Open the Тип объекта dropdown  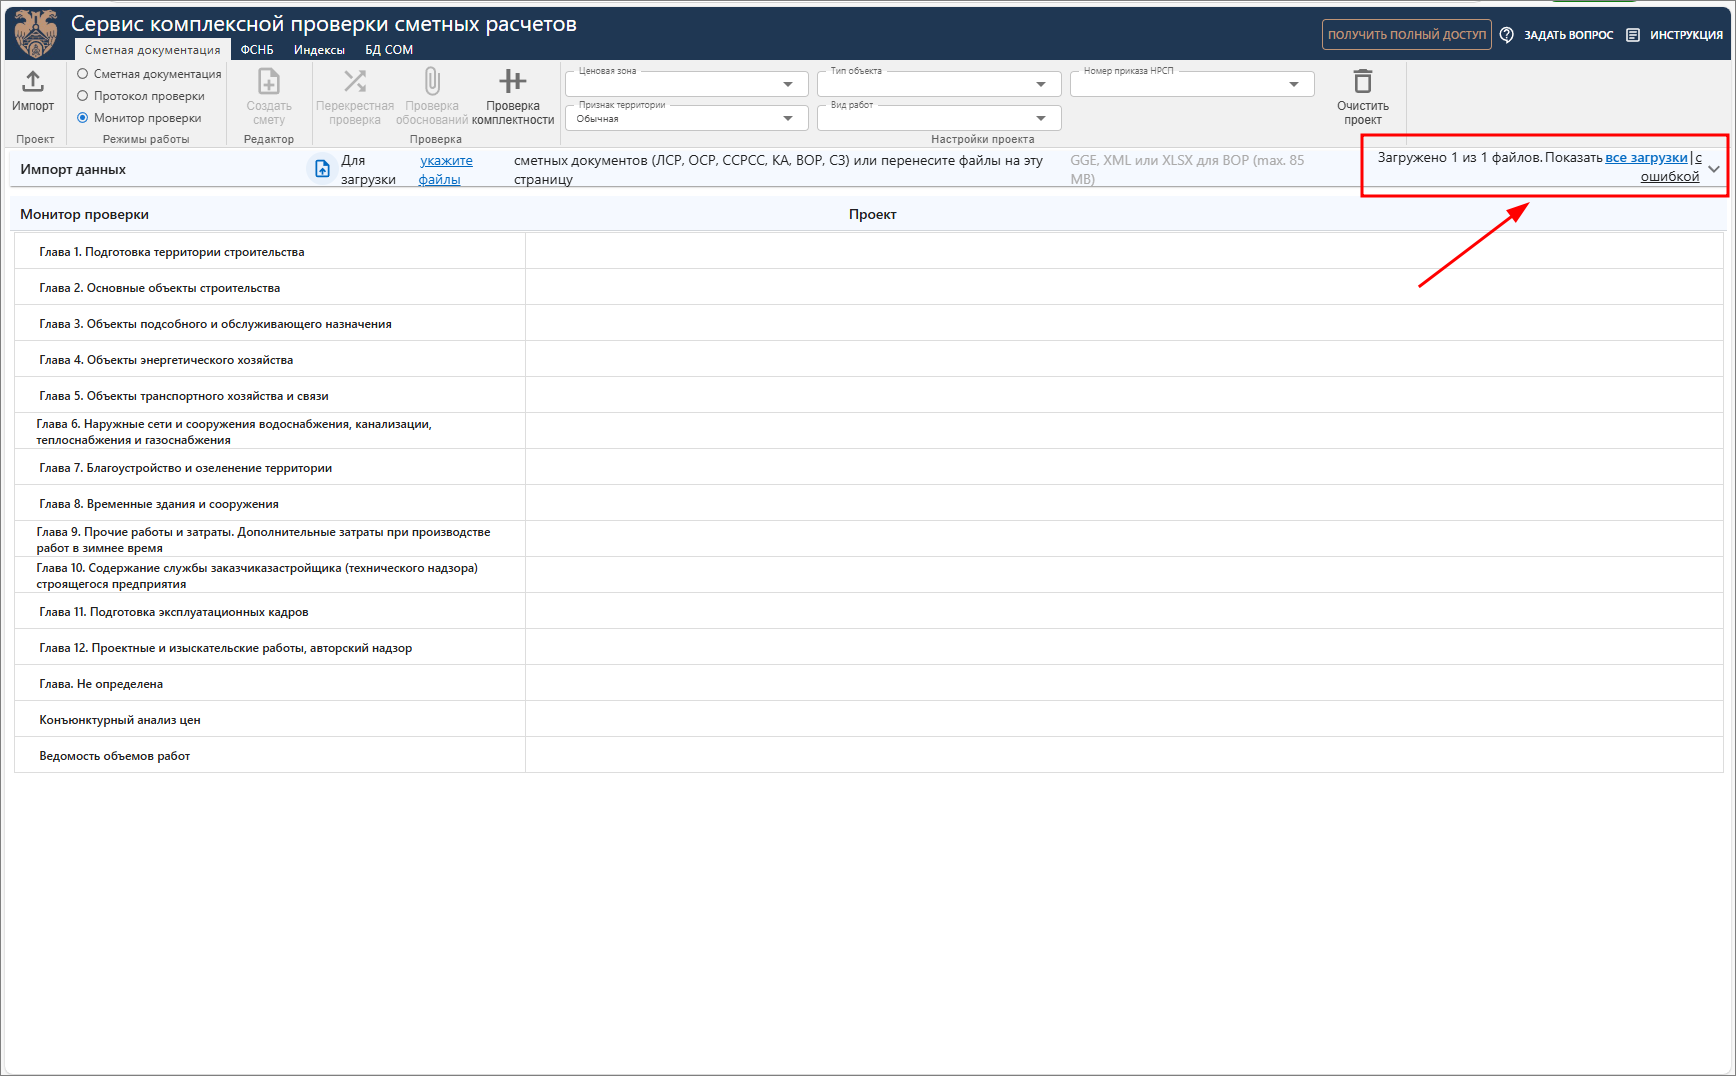(1040, 85)
